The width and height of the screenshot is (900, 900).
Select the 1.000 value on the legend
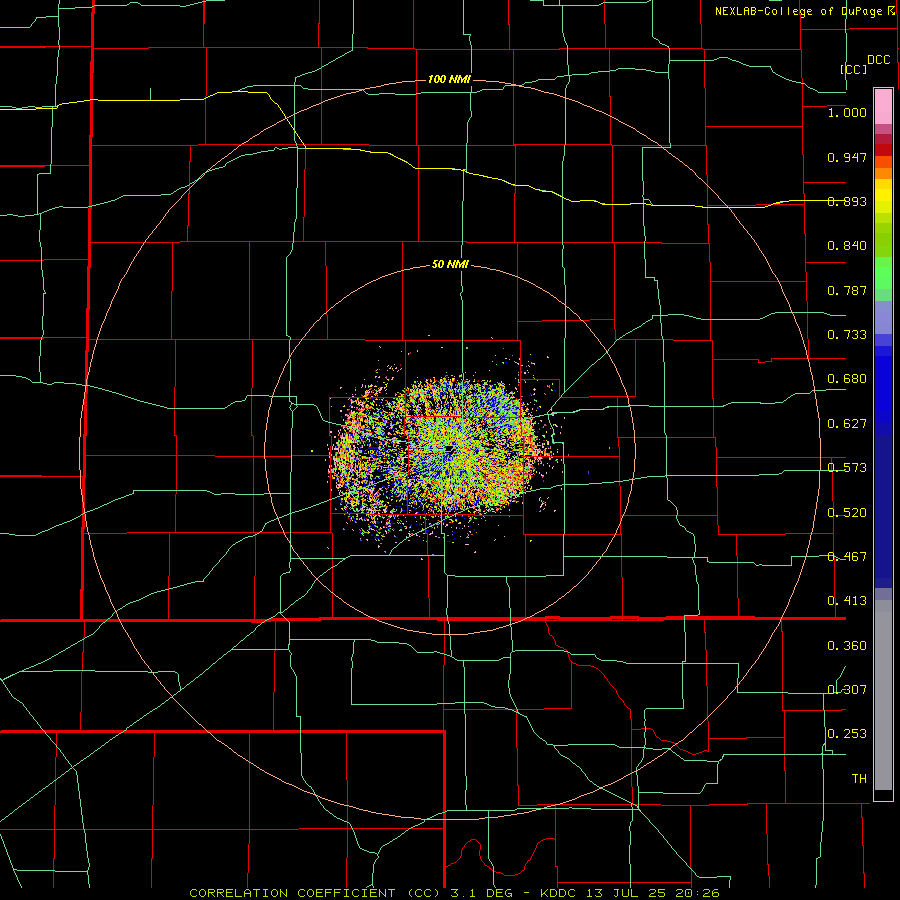click(847, 112)
